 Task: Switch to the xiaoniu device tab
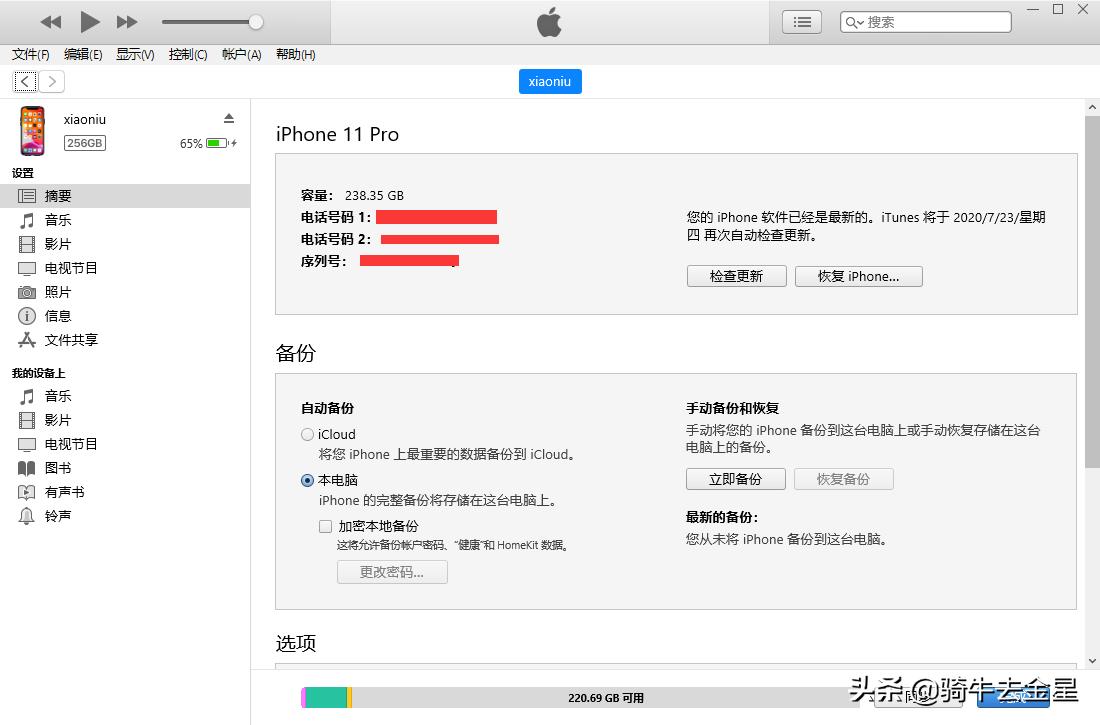(549, 81)
